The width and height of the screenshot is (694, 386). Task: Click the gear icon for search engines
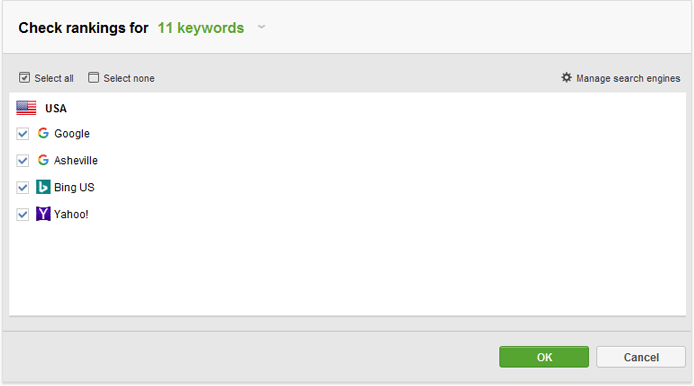pos(566,77)
